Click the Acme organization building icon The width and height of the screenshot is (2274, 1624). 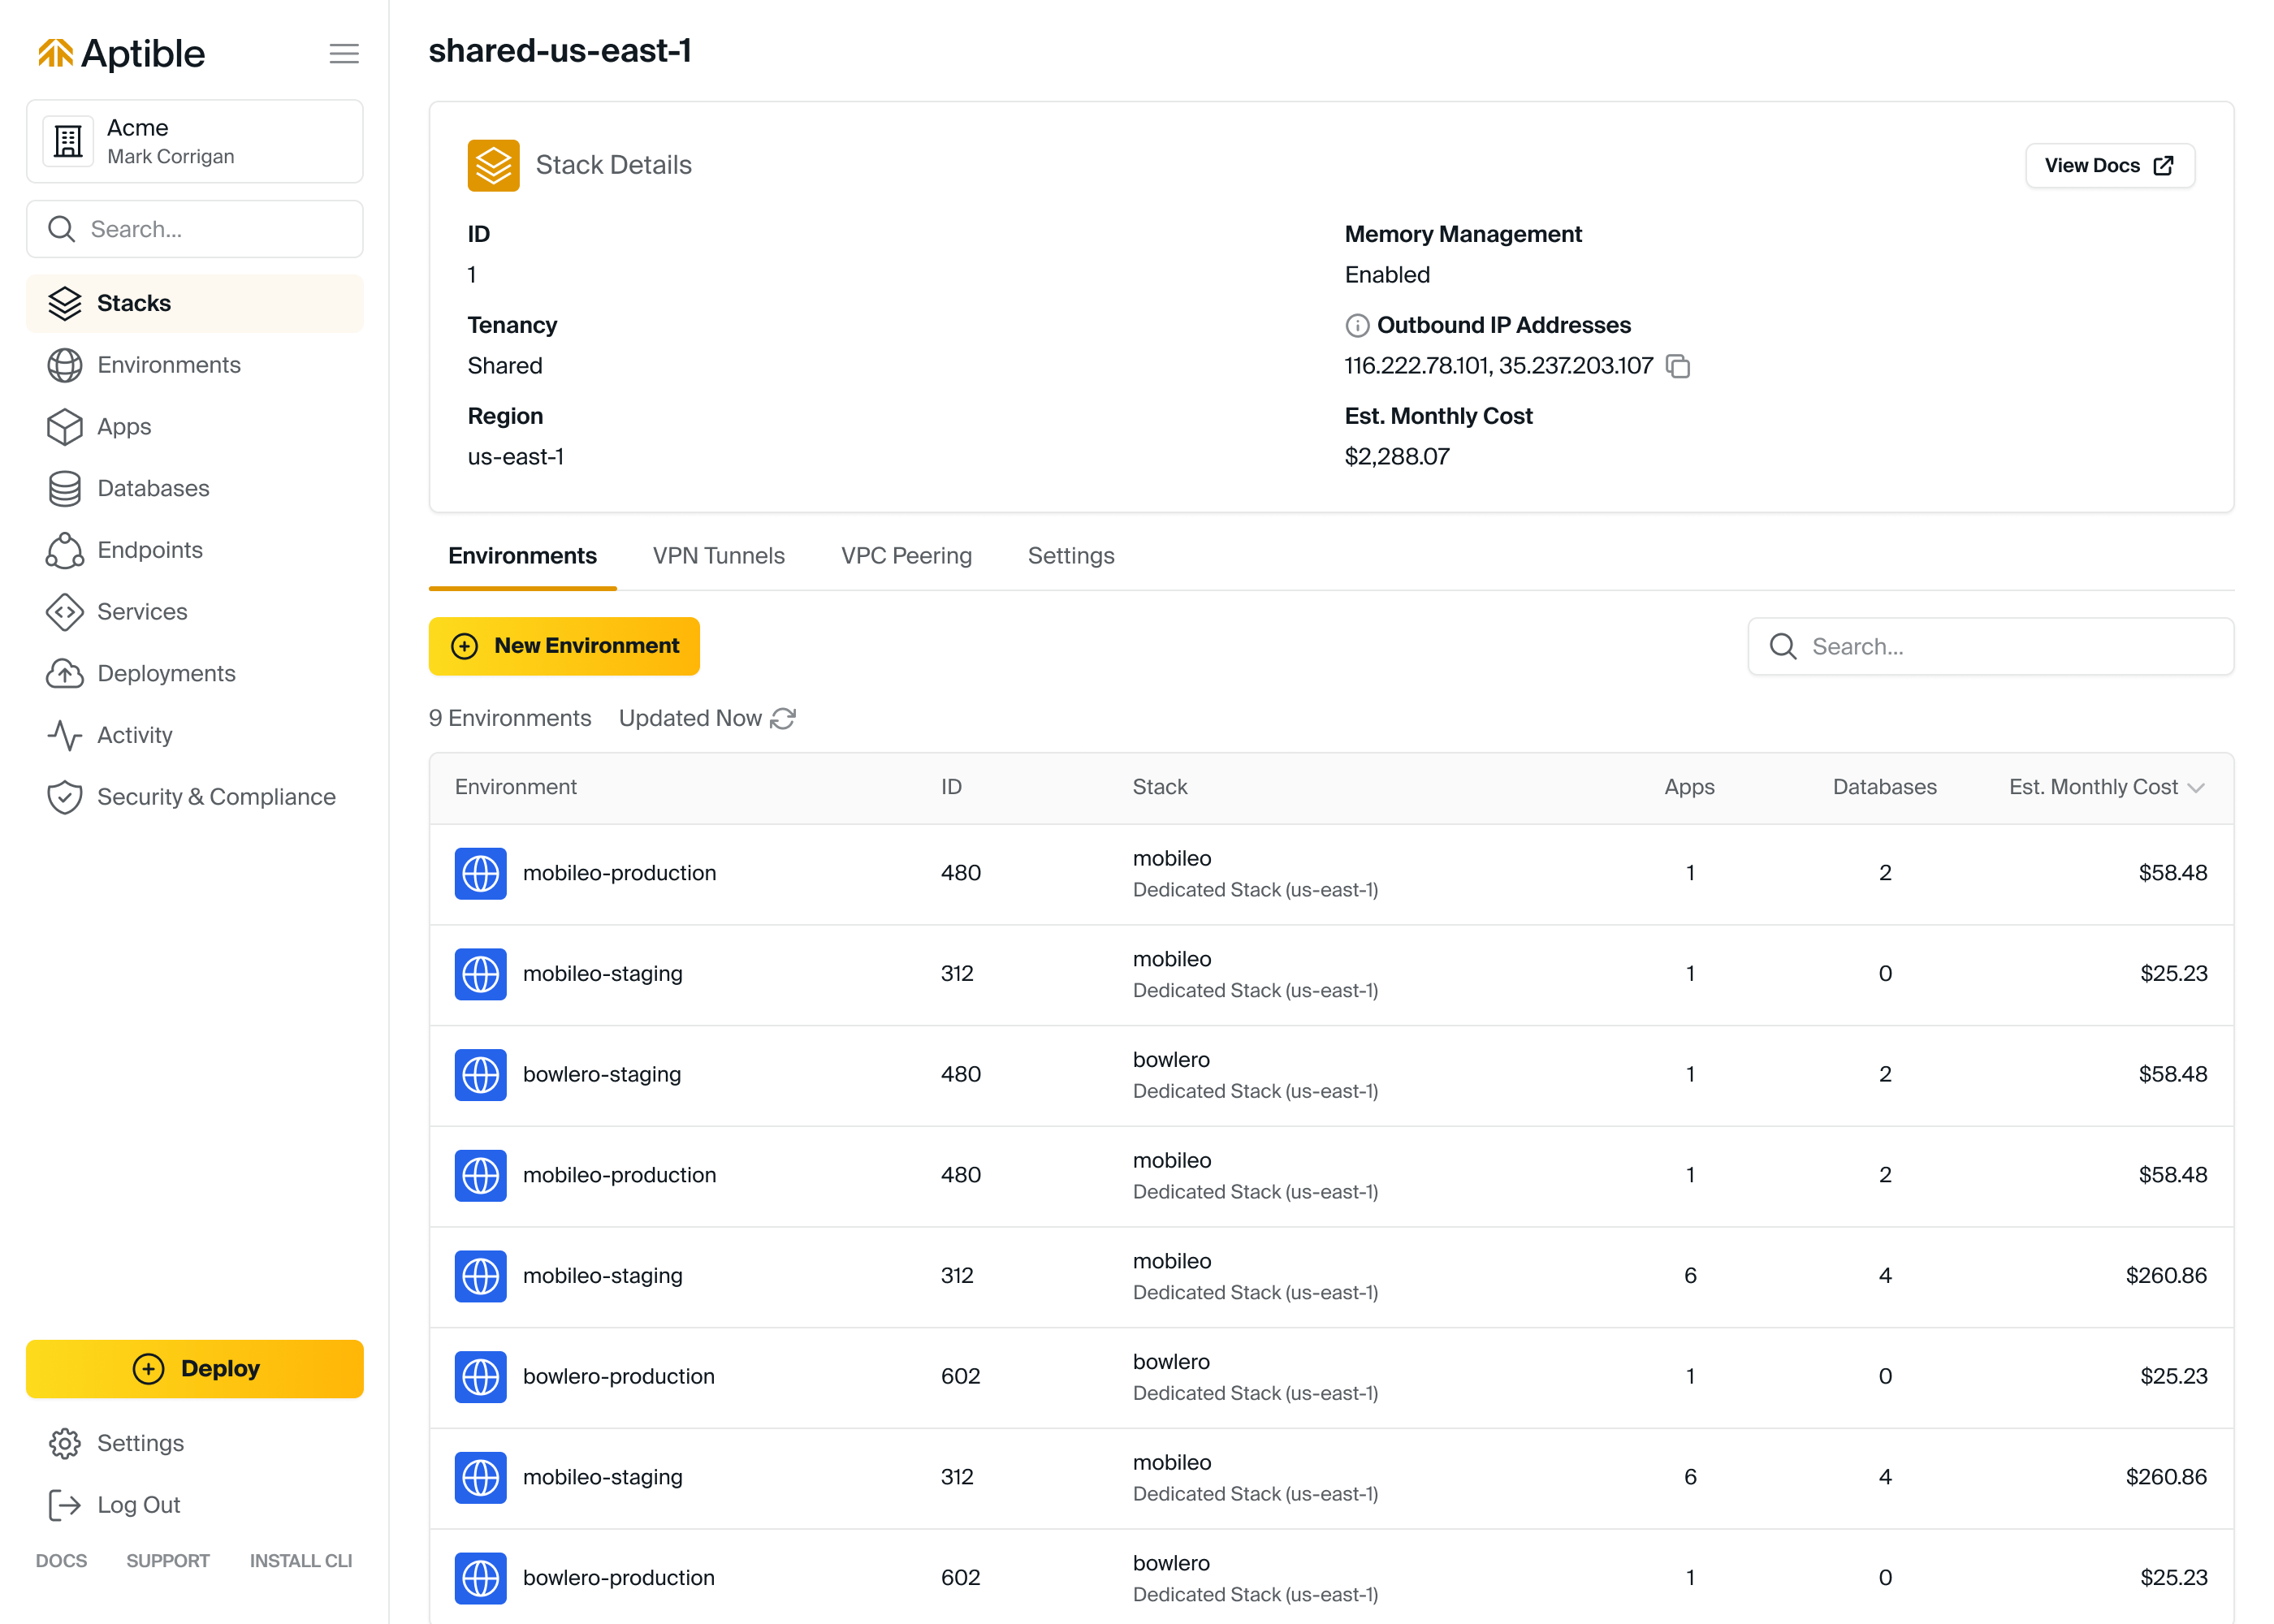(68, 141)
